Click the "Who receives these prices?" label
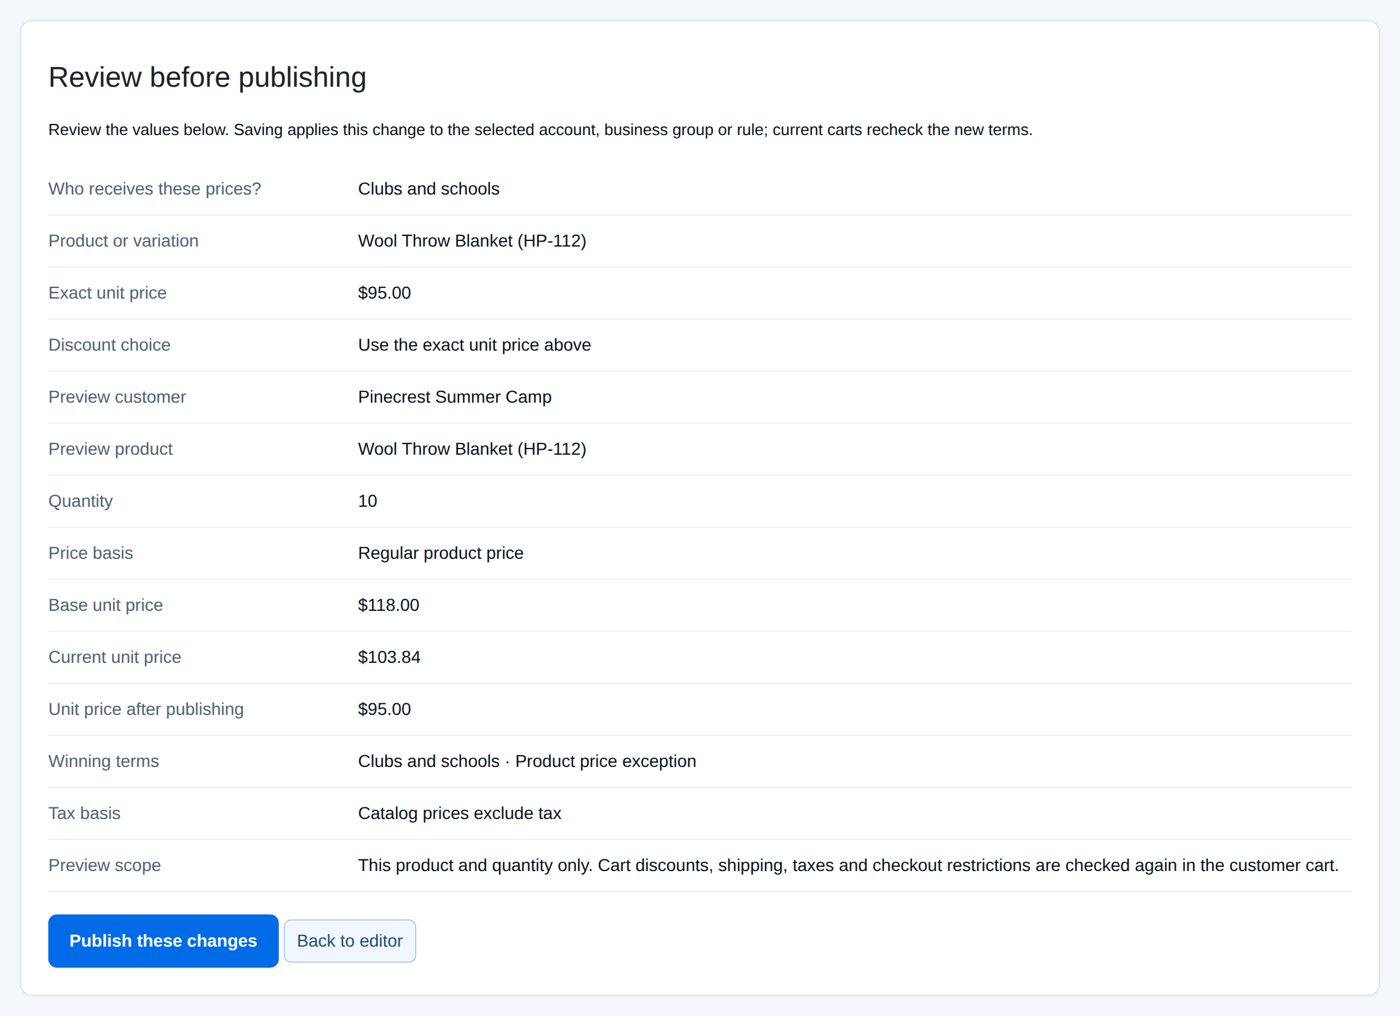The width and height of the screenshot is (1400, 1016). pyautogui.click(x=155, y=189)
